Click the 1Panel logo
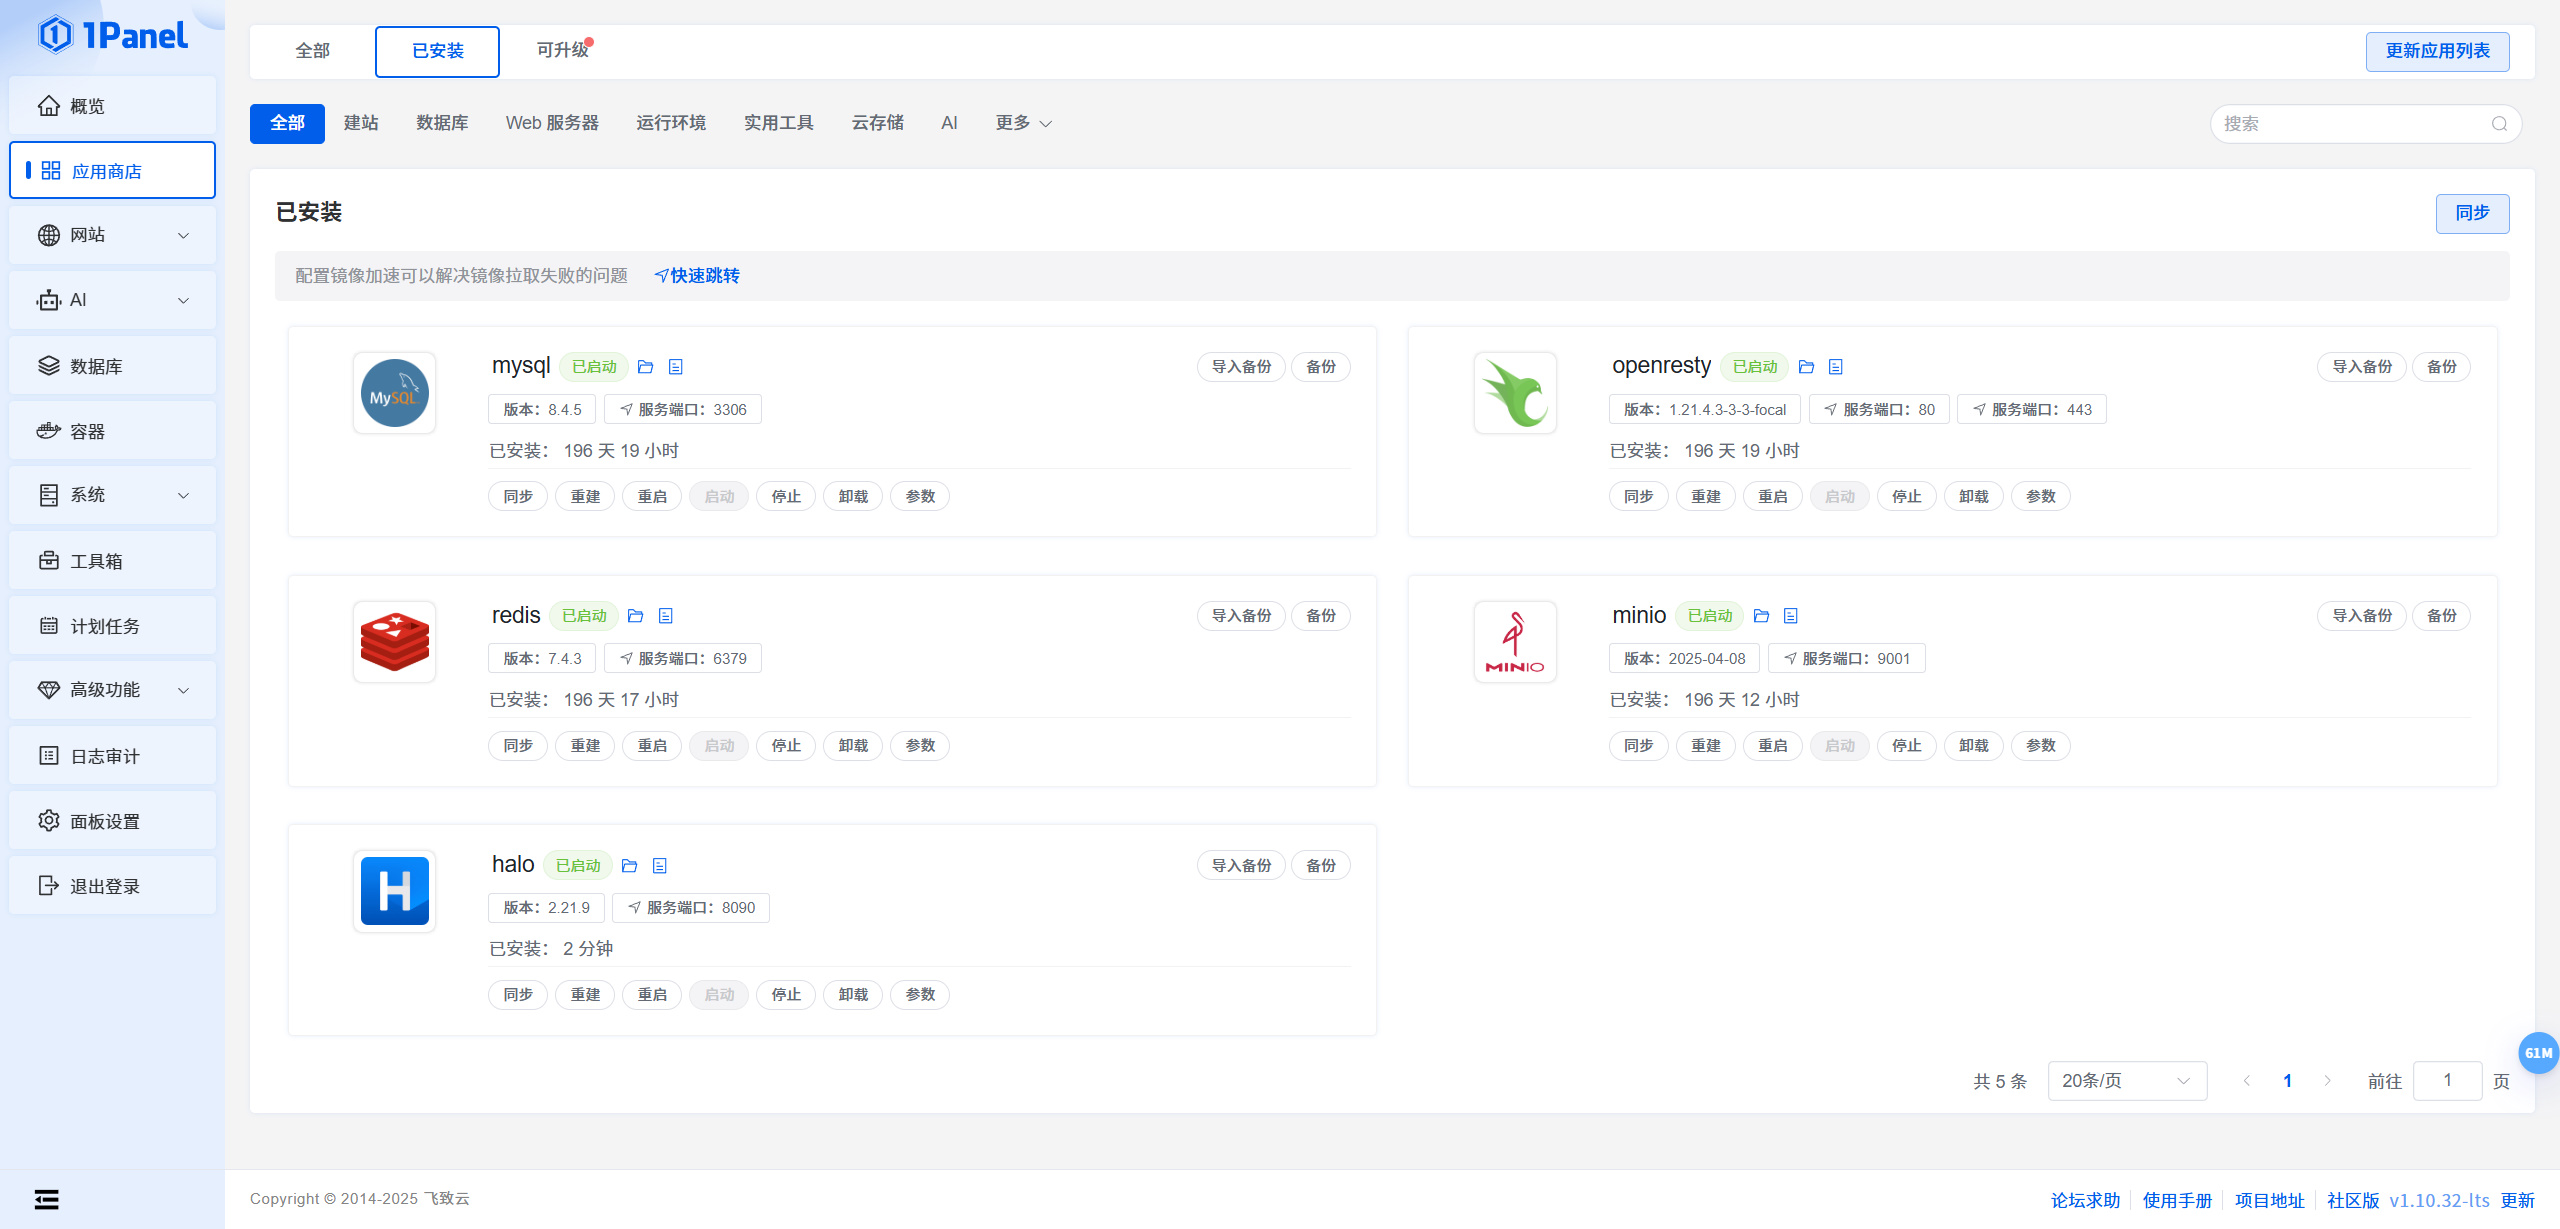 click(112, 35)
